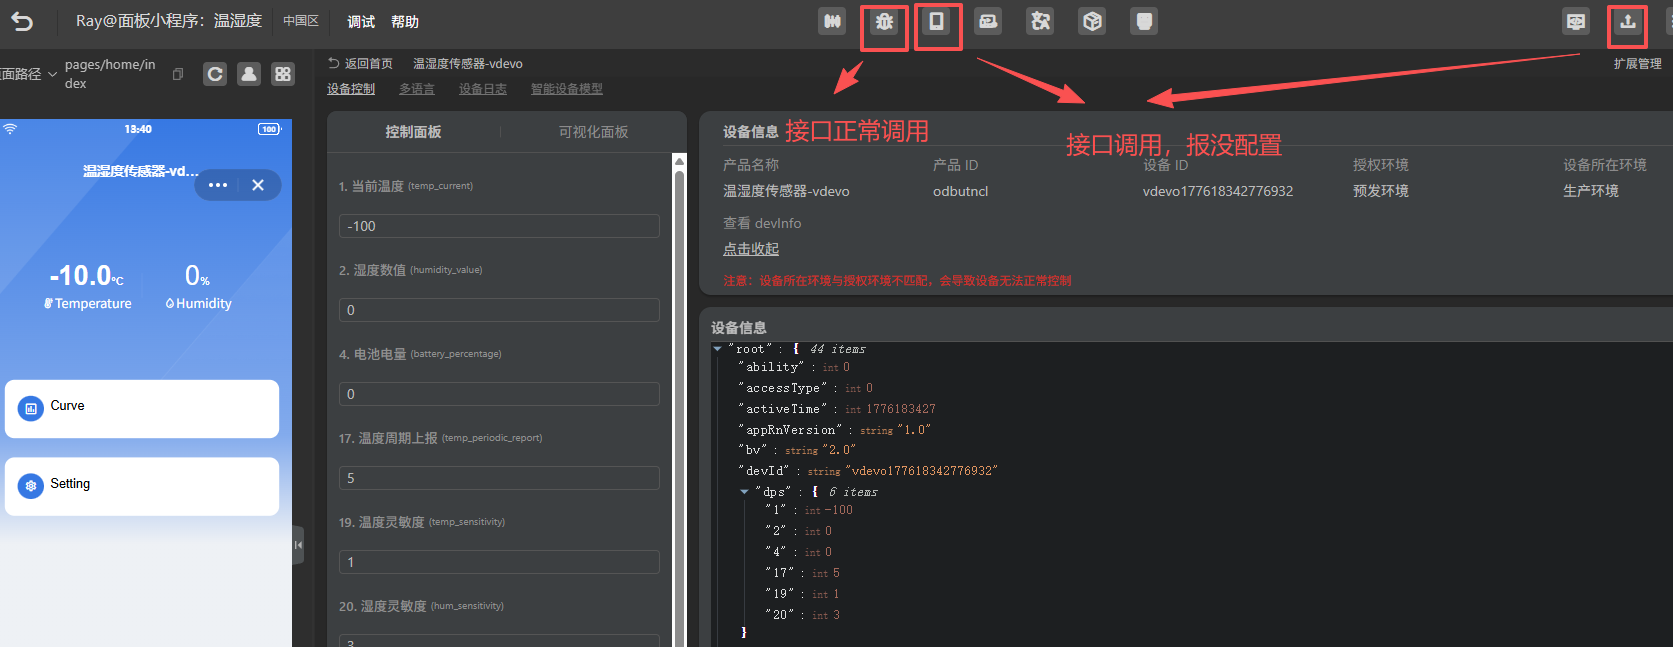
Task: Open the phone device panel icon
Action: click(936, 21)
